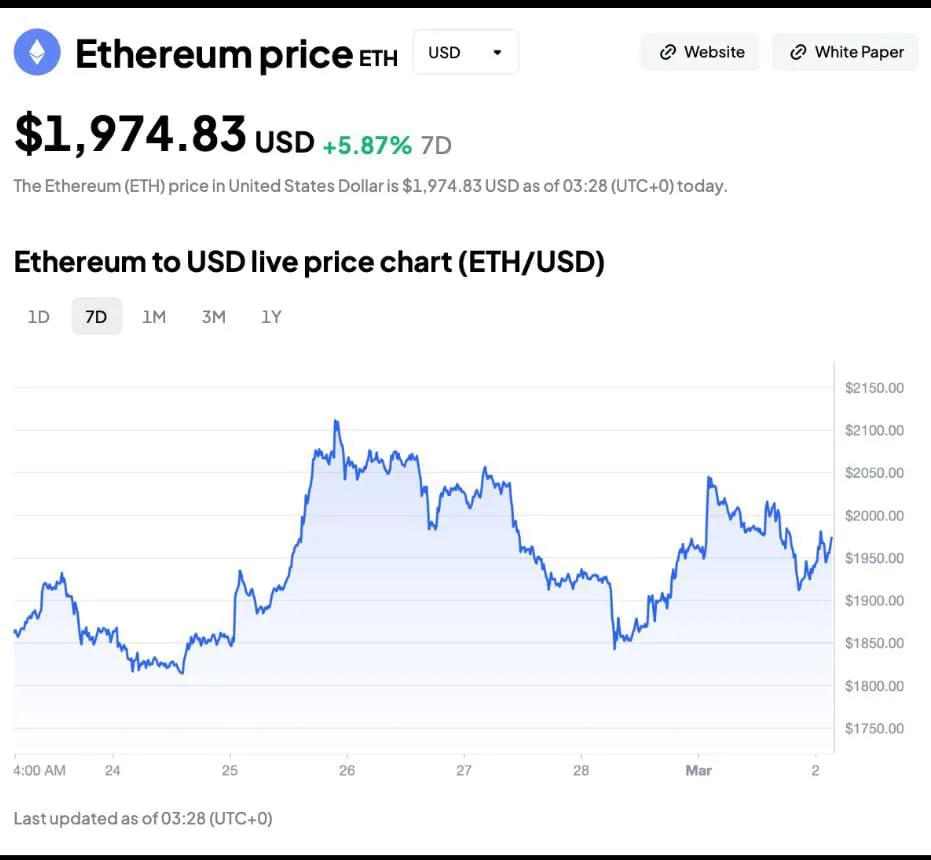Click the Mar date marker on x-axis
Image resolution: width=931 pixels, height=860 pixels.
click(x=698, y=771)
